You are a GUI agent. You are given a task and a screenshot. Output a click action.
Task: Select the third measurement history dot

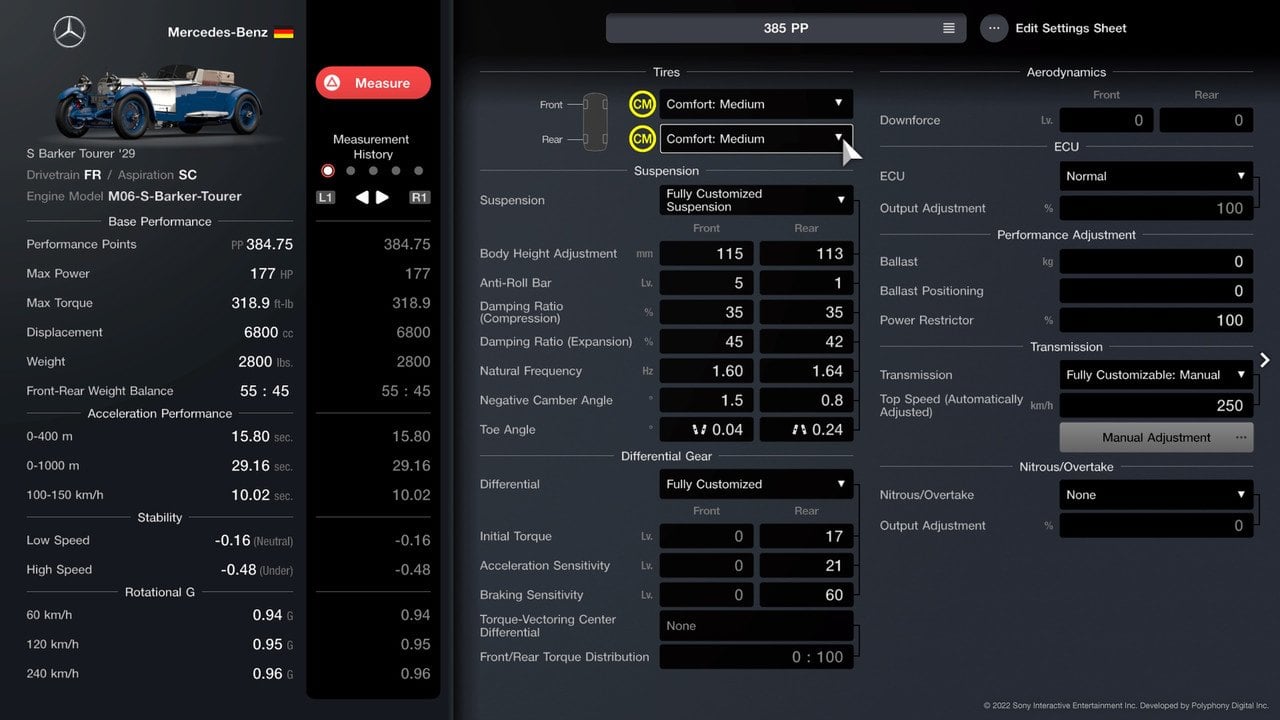(373, 171)
